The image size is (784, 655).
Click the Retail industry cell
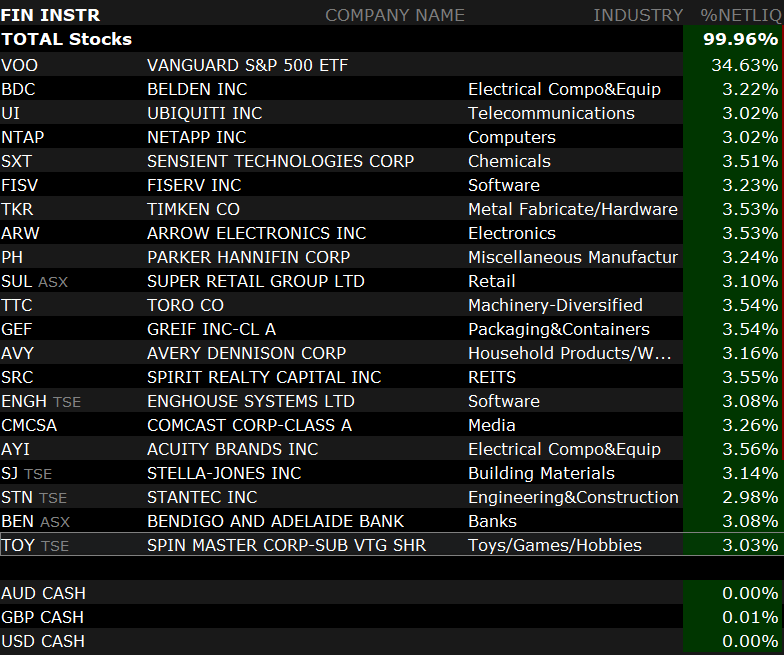point(492,281)
